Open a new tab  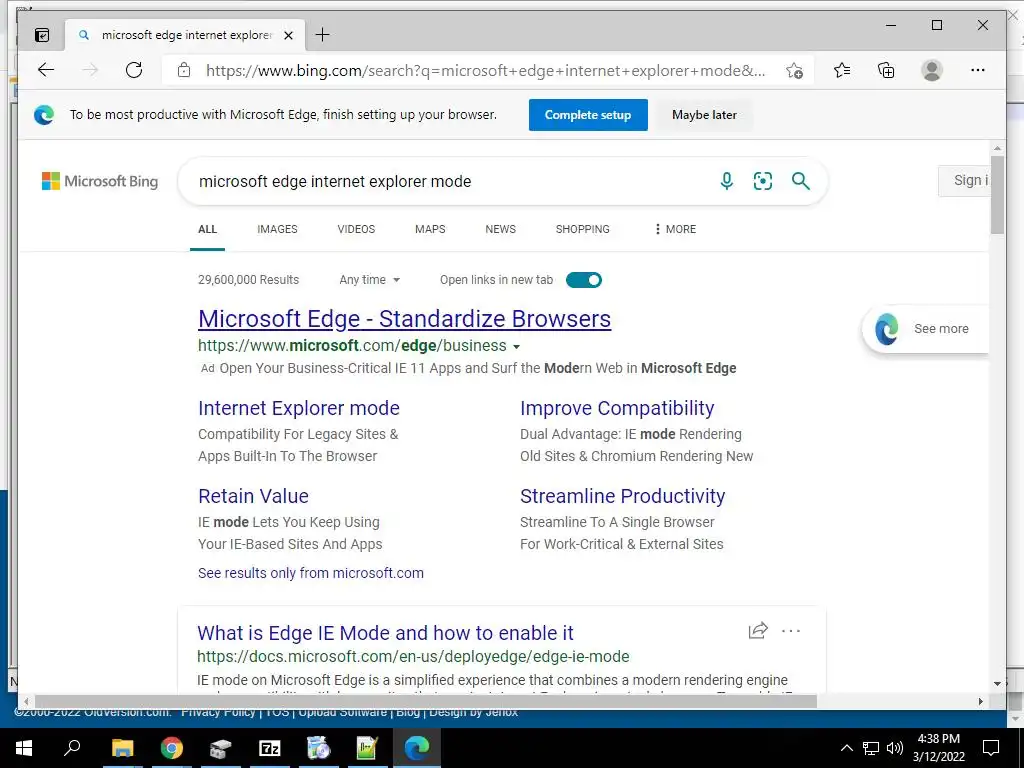(323, 35)
